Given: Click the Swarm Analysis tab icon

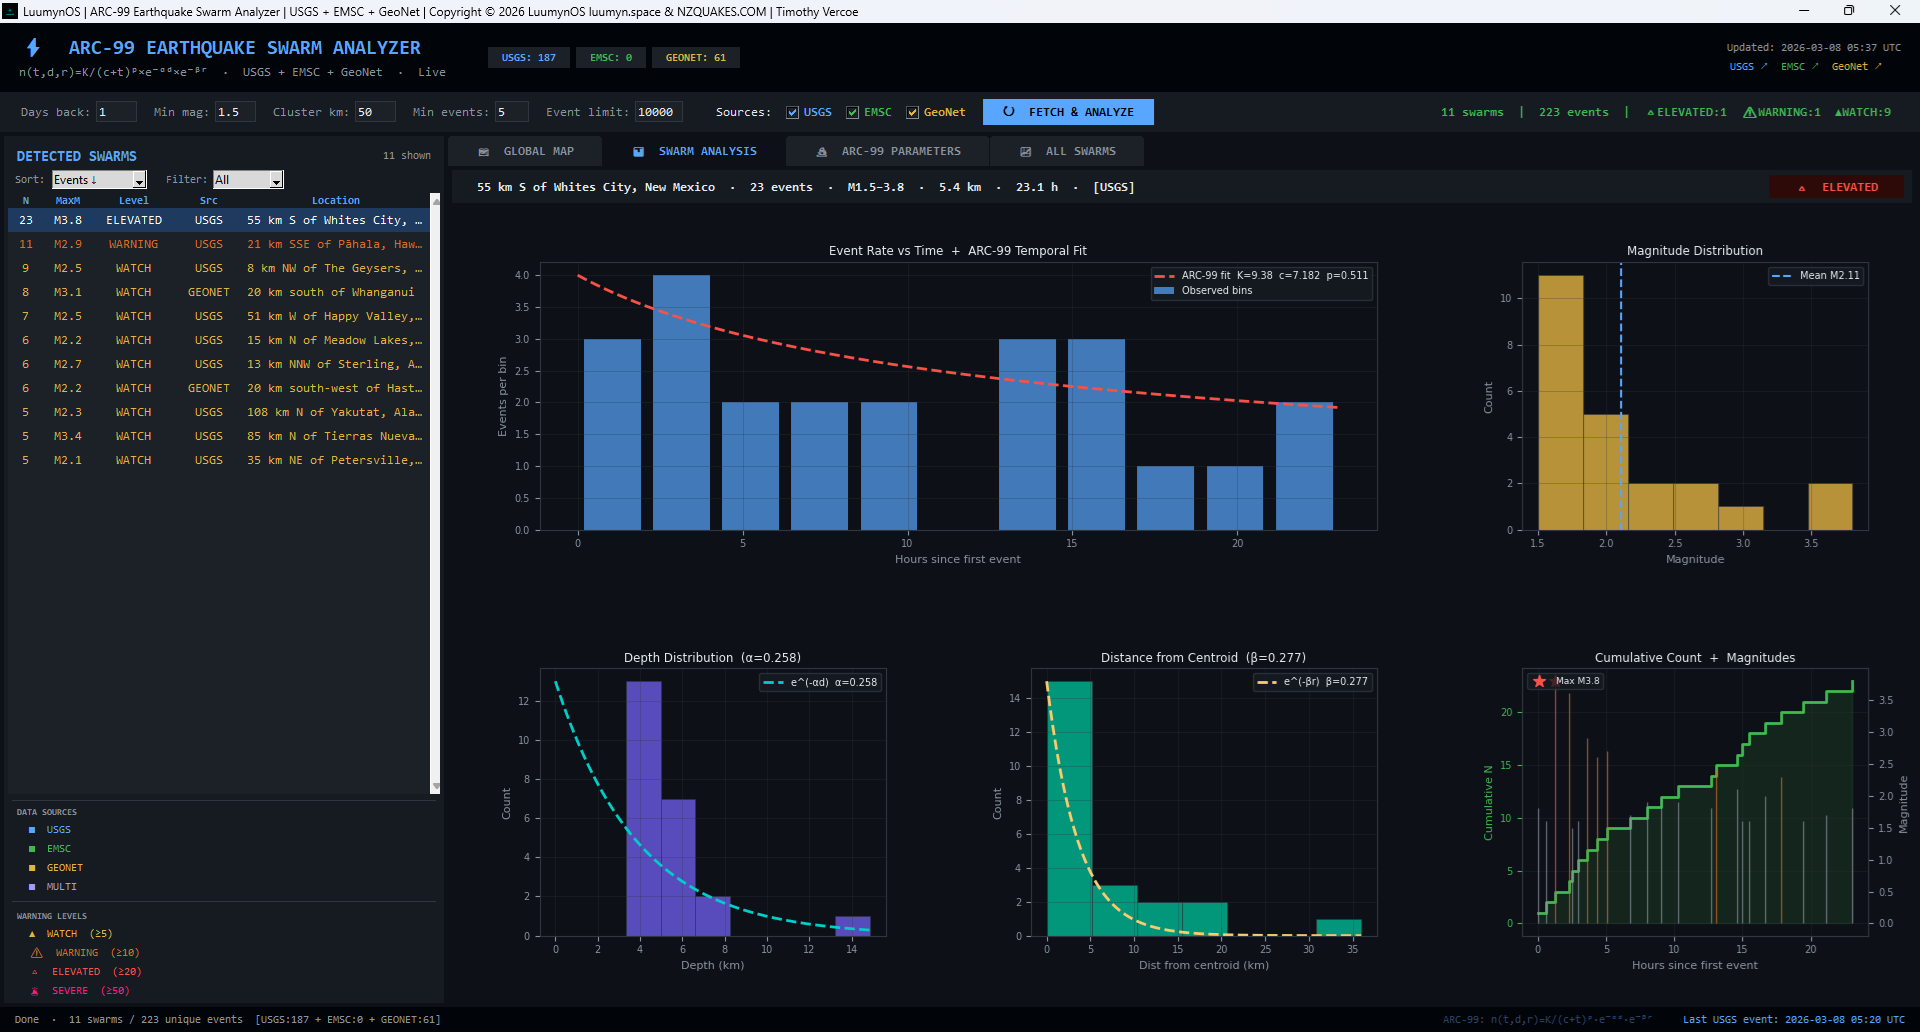Looking at the screenshot, I should (638, 152).
